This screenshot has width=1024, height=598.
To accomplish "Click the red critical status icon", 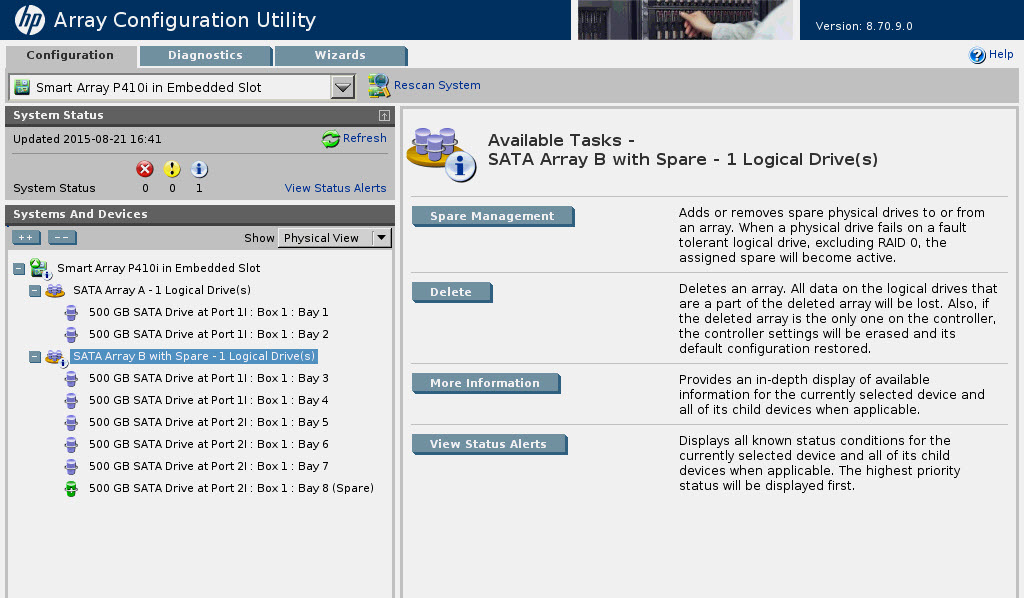I will 145,169.
